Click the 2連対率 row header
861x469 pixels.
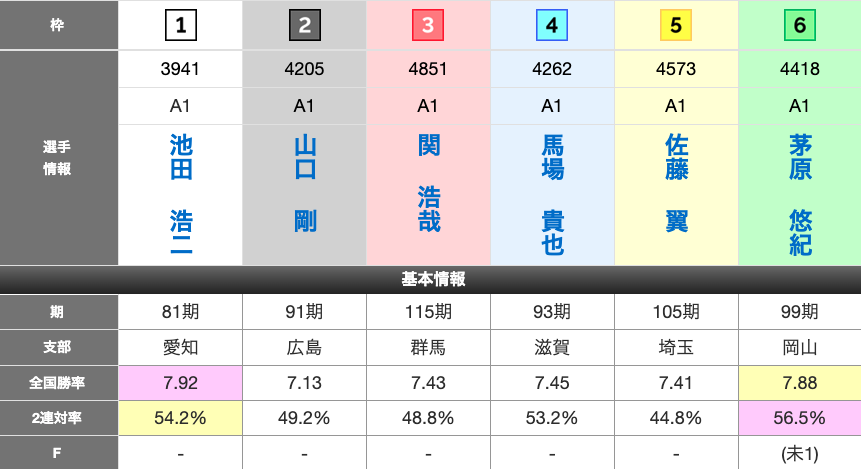tap(59, 418)
